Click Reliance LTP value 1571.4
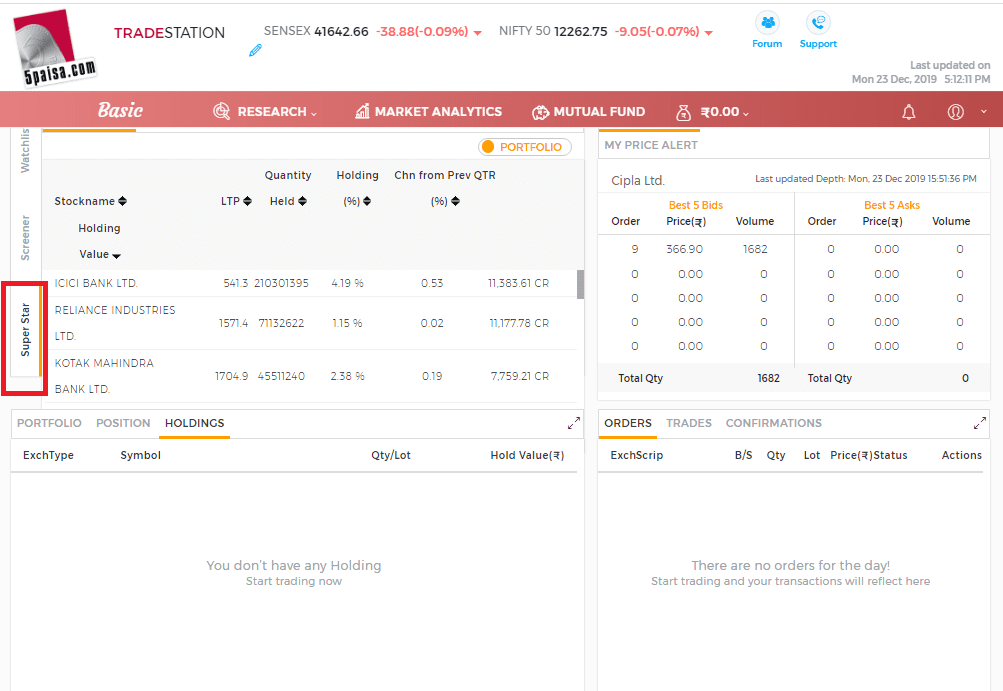This screenshot has height=691, width=1003. pyautogui.click(x=233, y=323)
